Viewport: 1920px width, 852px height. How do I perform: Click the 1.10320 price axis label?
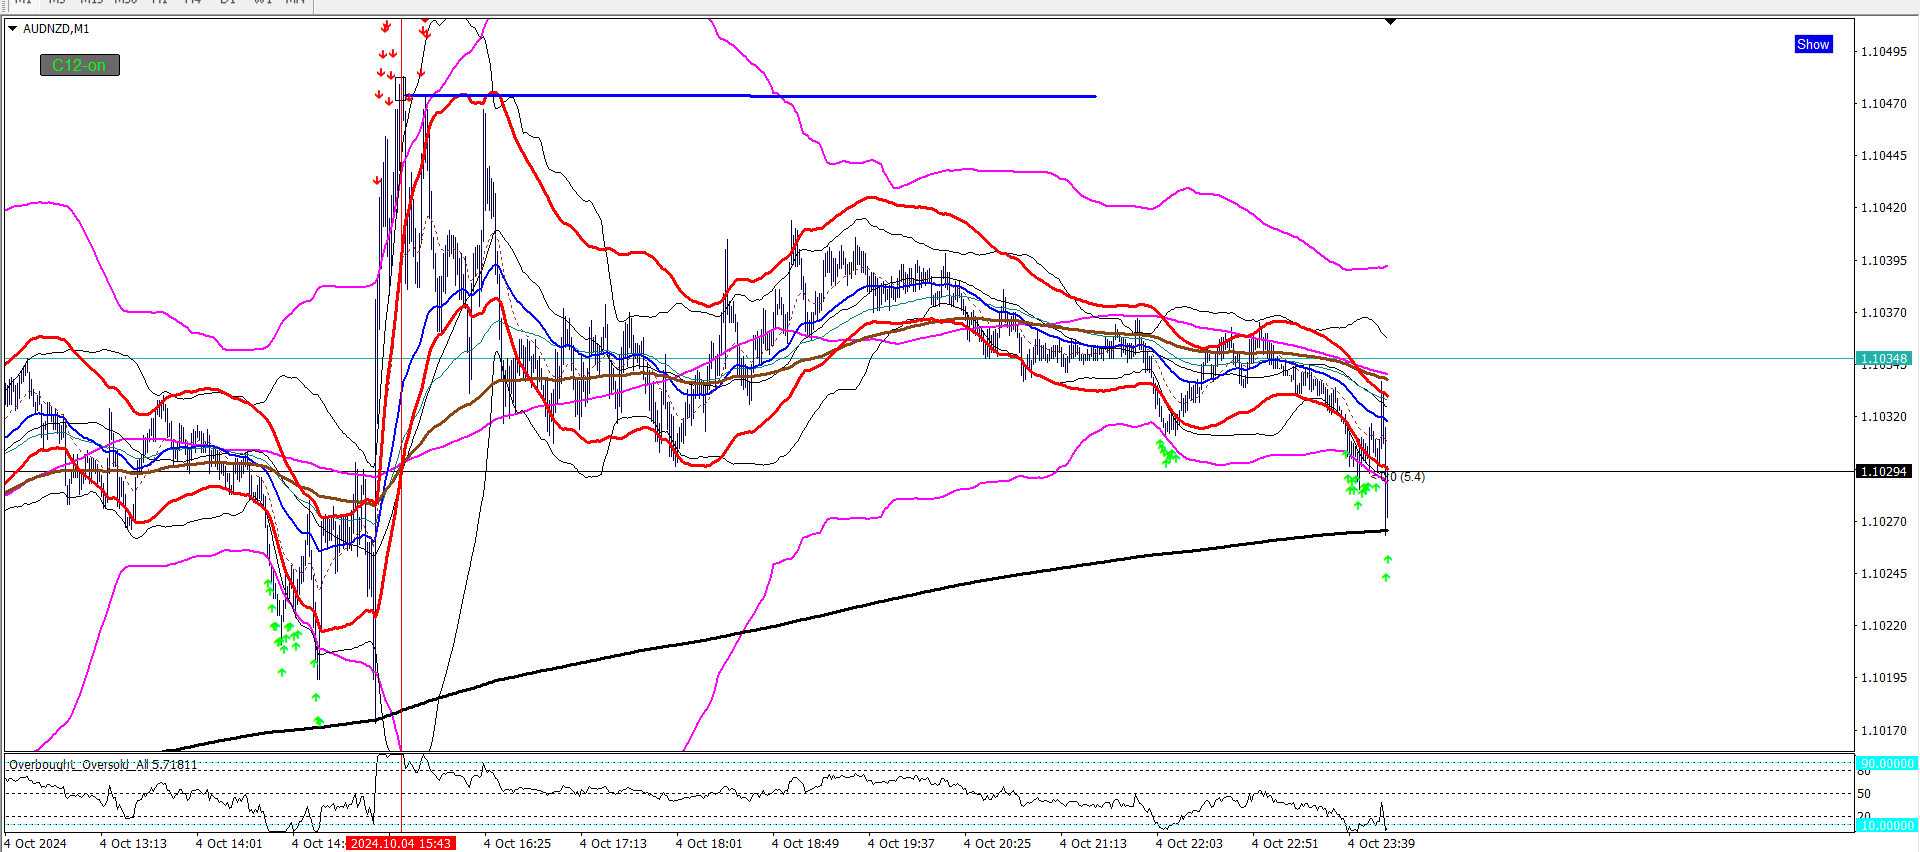pos(1884,417)
